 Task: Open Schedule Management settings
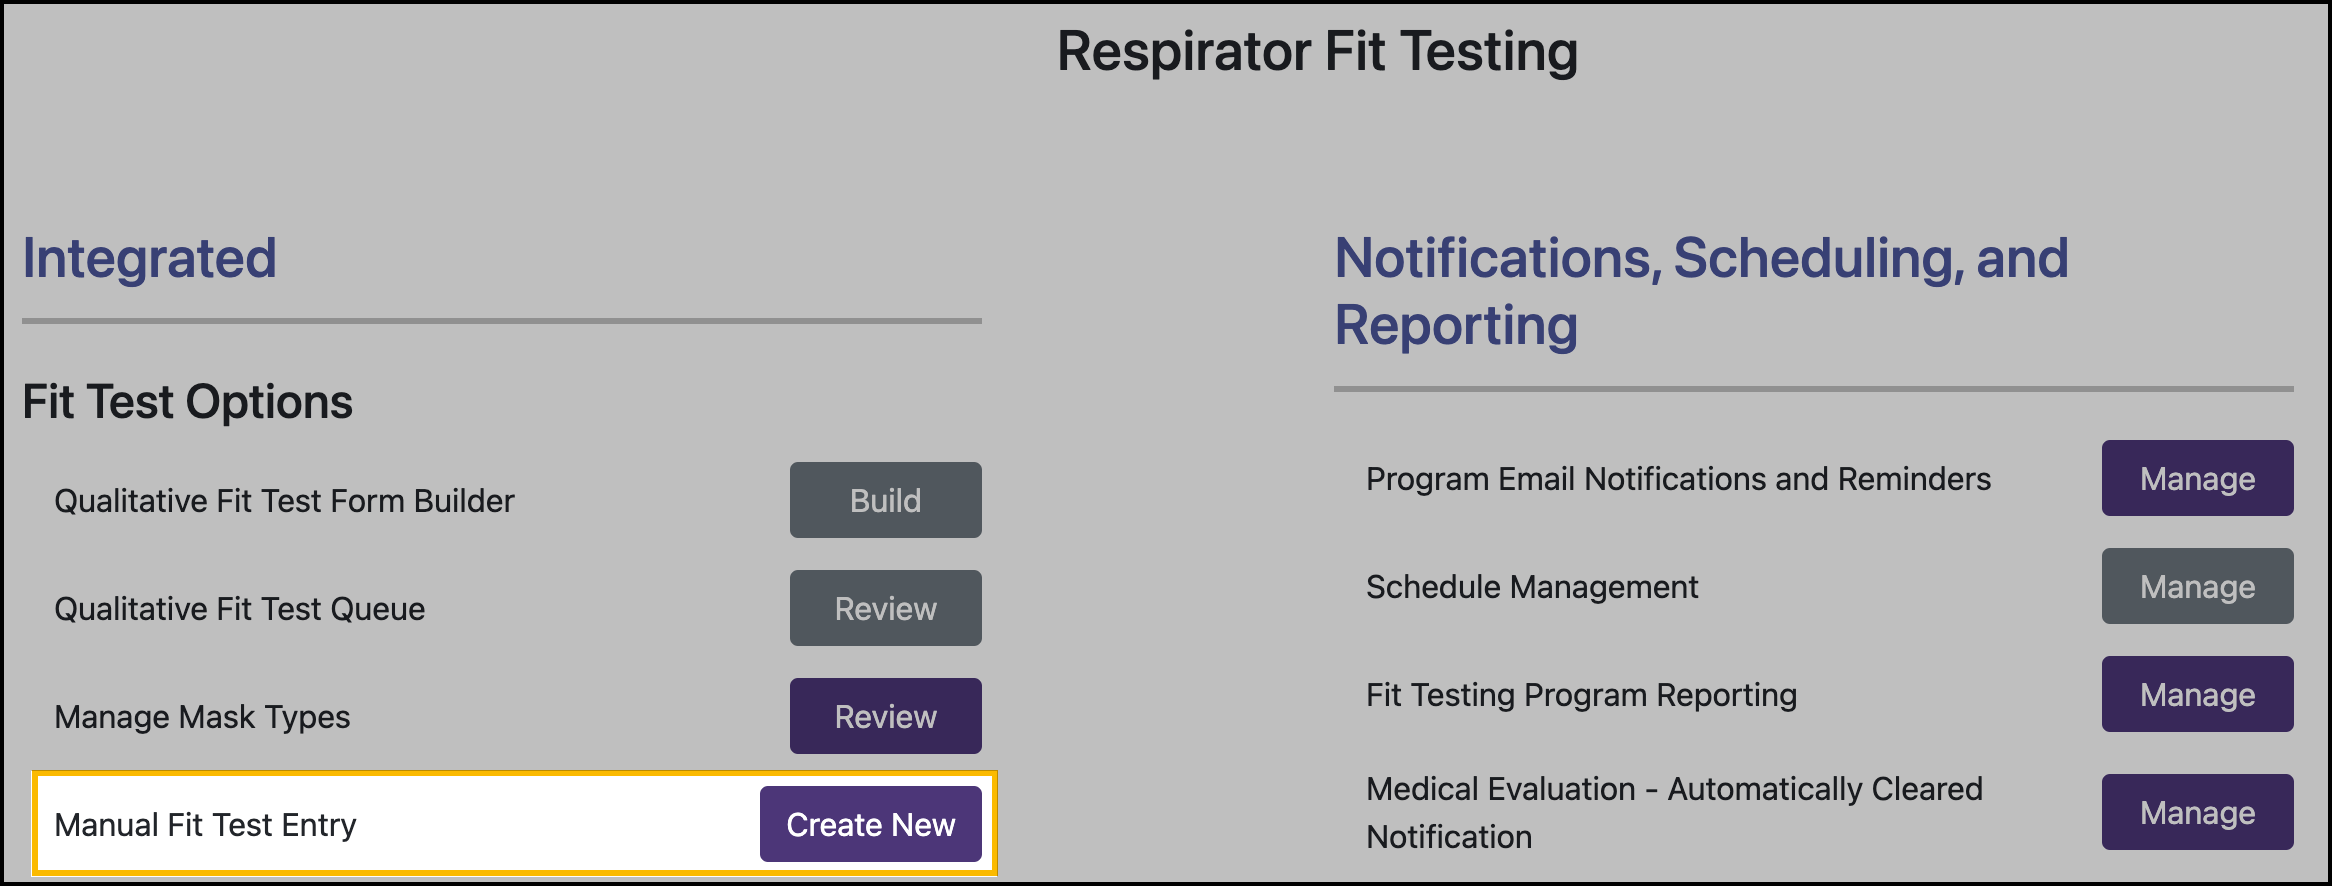tap(2196, 586)
